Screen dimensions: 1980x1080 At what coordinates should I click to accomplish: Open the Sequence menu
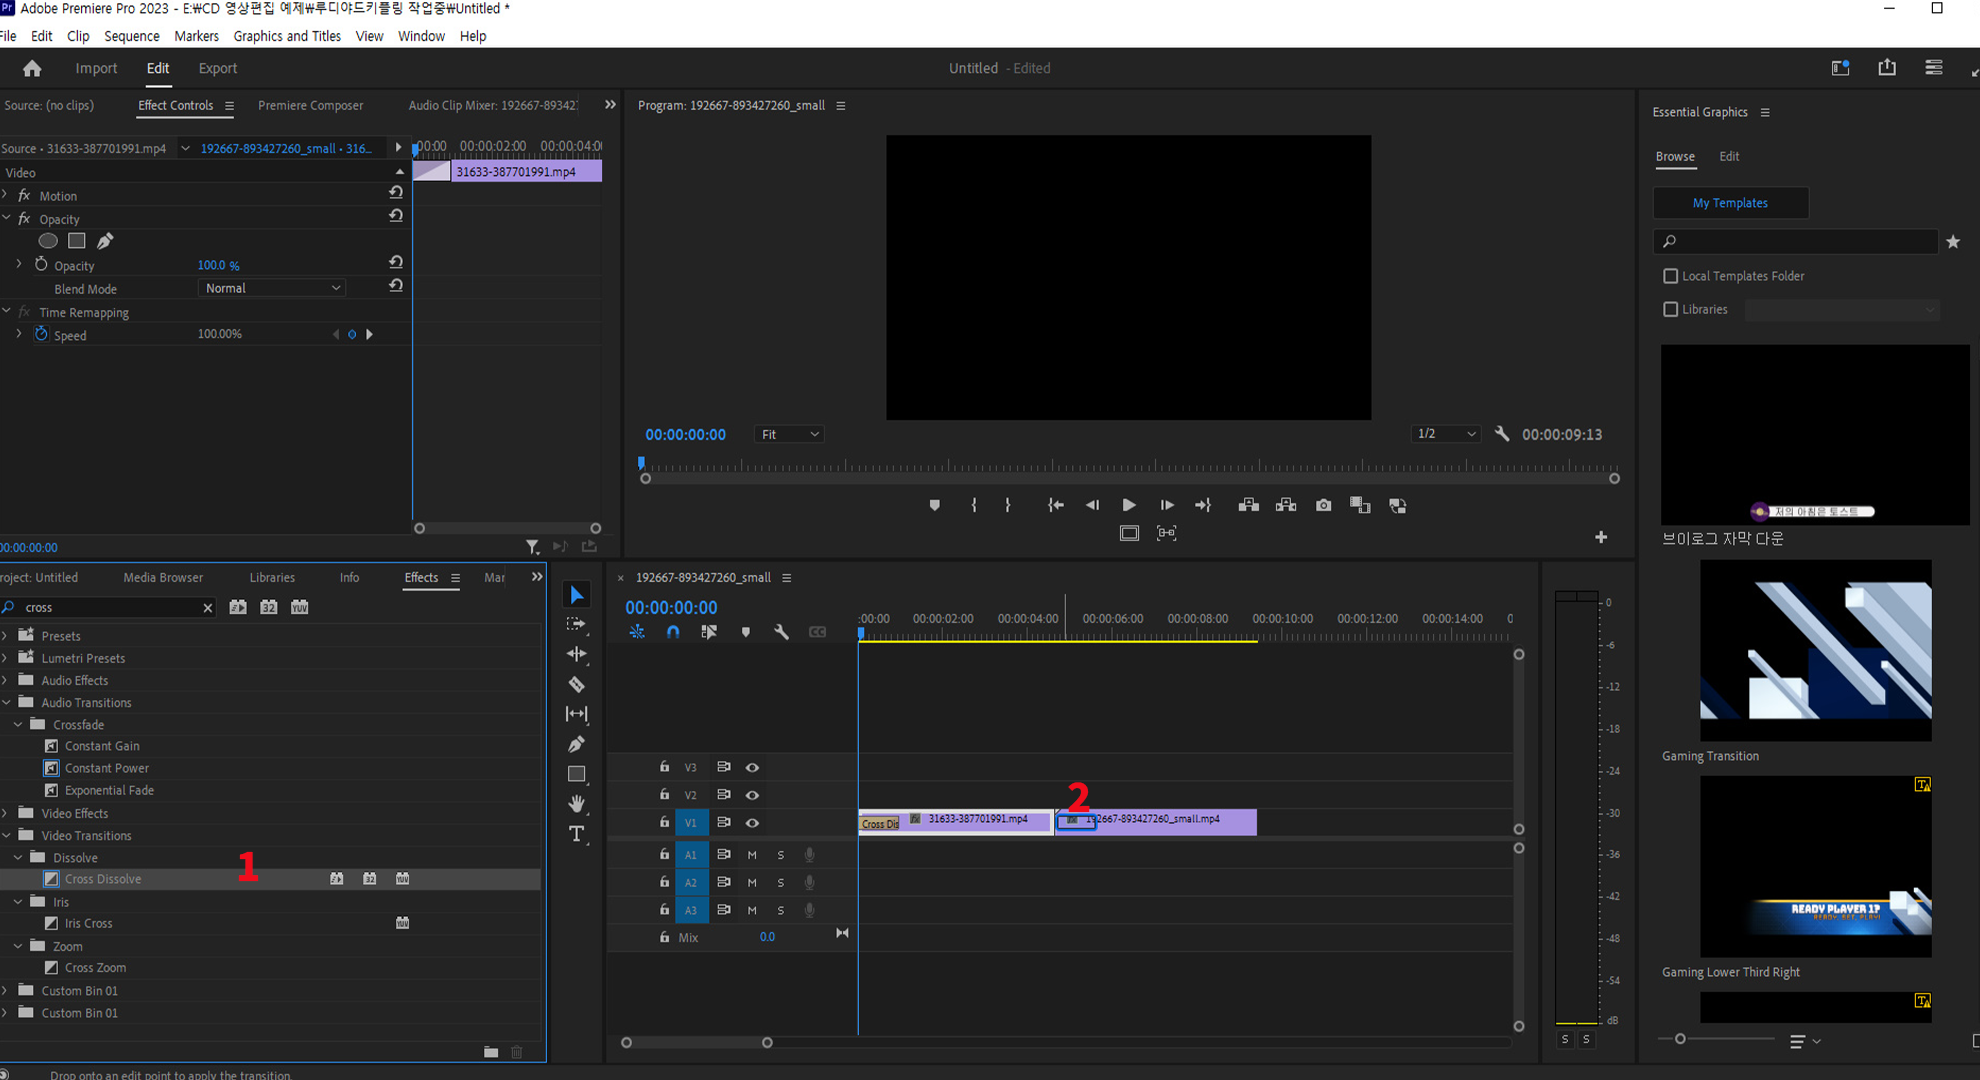coord(131,36)
